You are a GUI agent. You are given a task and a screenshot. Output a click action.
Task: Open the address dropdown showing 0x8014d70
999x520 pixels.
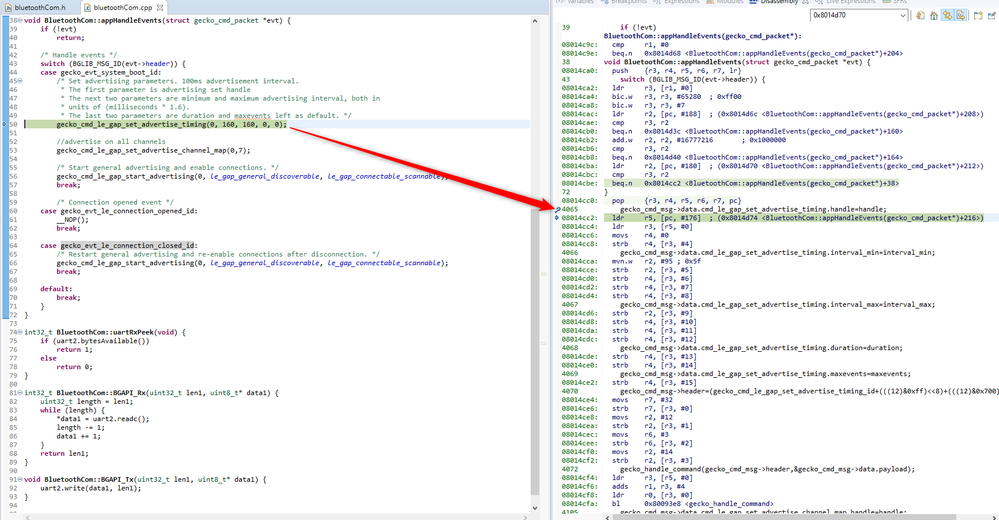tap(903, 15)
